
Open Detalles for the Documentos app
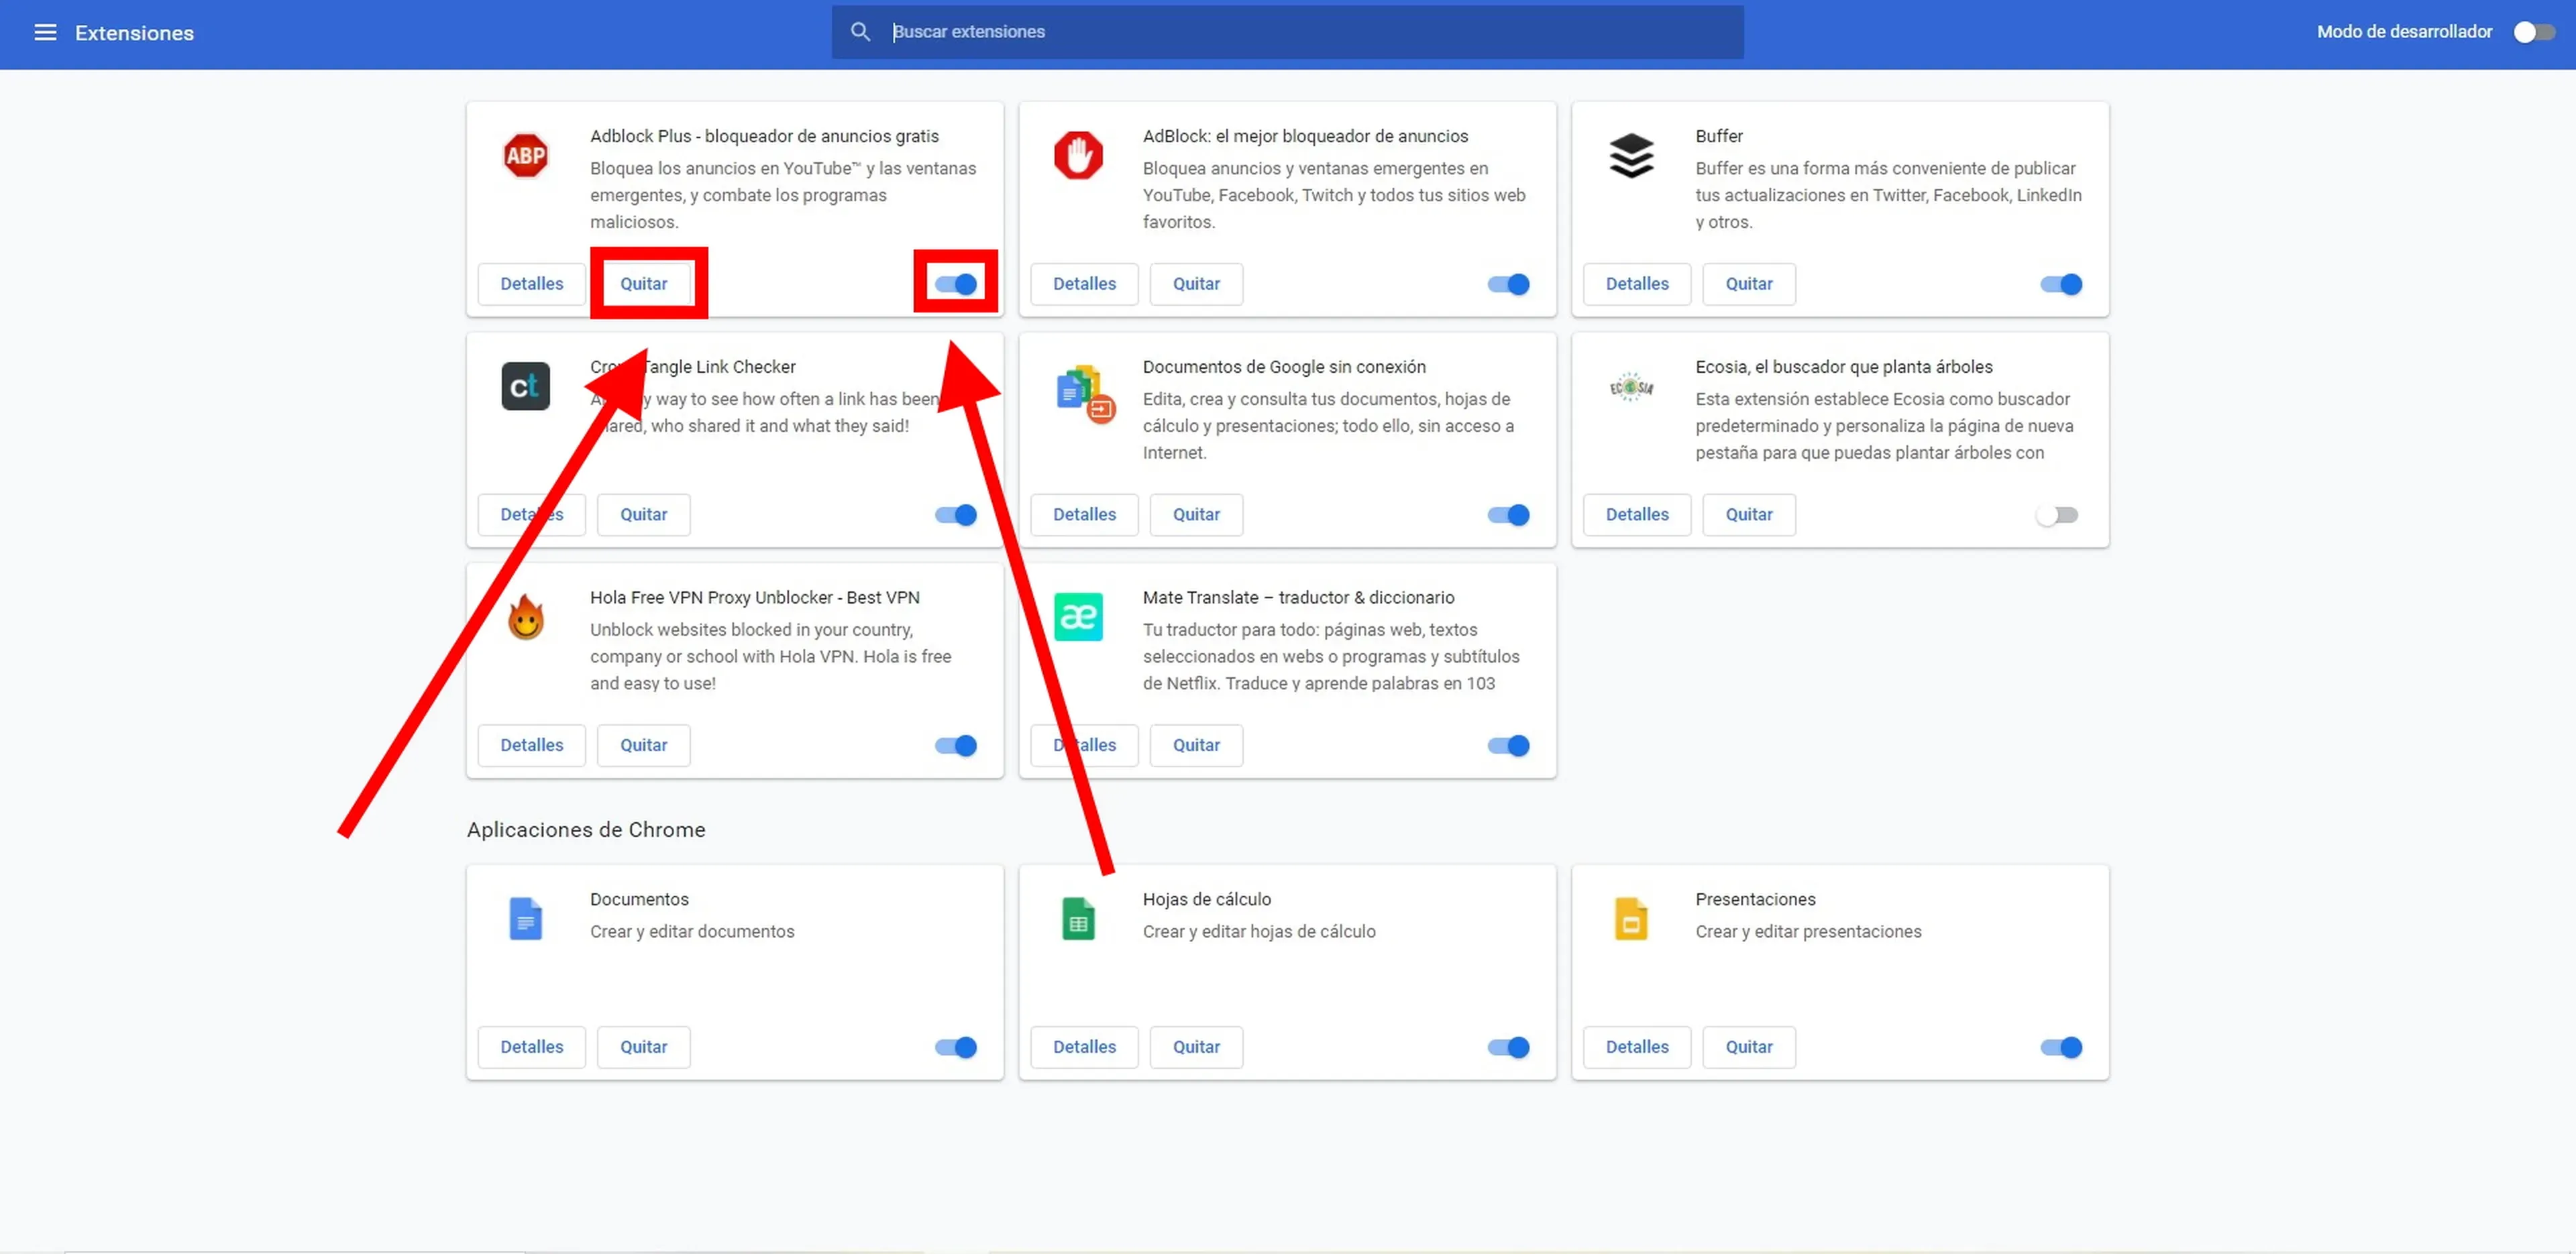pos(531,1047)
